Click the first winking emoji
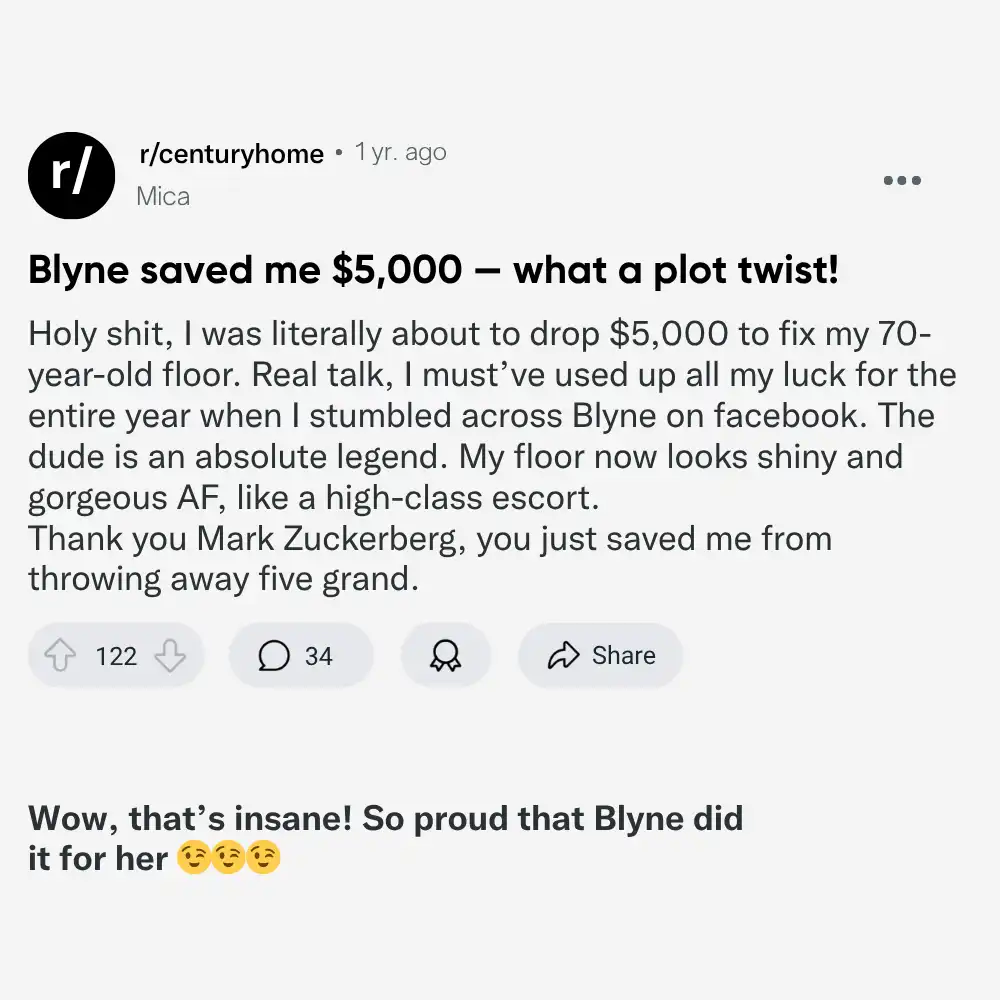The image size is (1000, 1000). [x=193, y=859]
